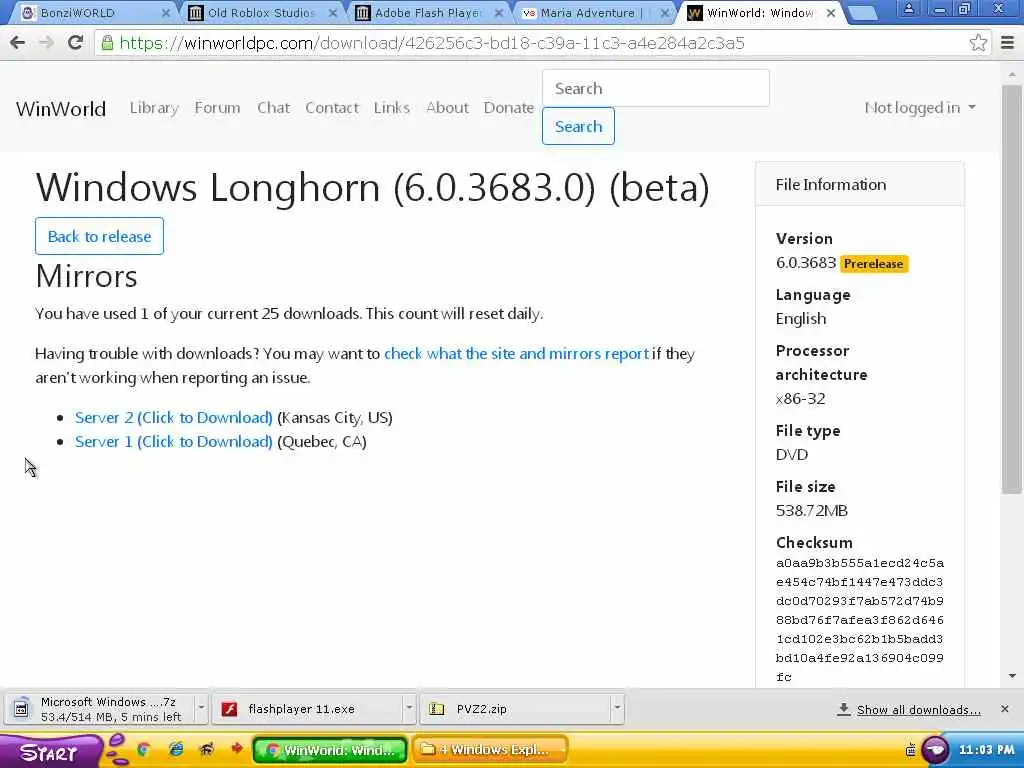Open the flashplayer 11.exe download
Screen dimensions: 1024x768
(x=307, y=709)
